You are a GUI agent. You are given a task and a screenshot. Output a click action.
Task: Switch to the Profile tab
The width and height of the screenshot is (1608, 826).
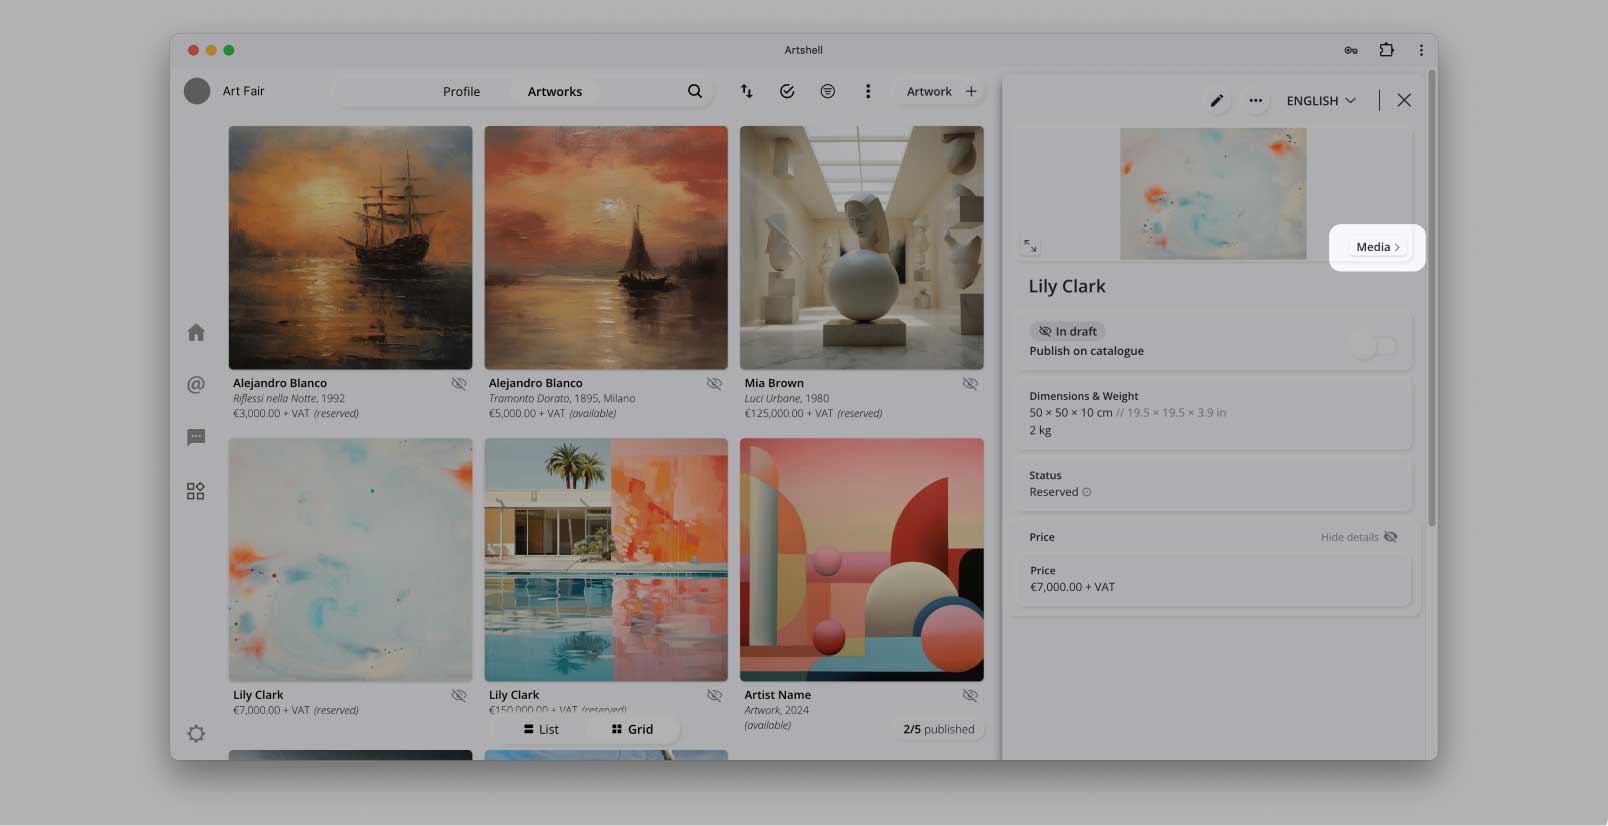462,91
